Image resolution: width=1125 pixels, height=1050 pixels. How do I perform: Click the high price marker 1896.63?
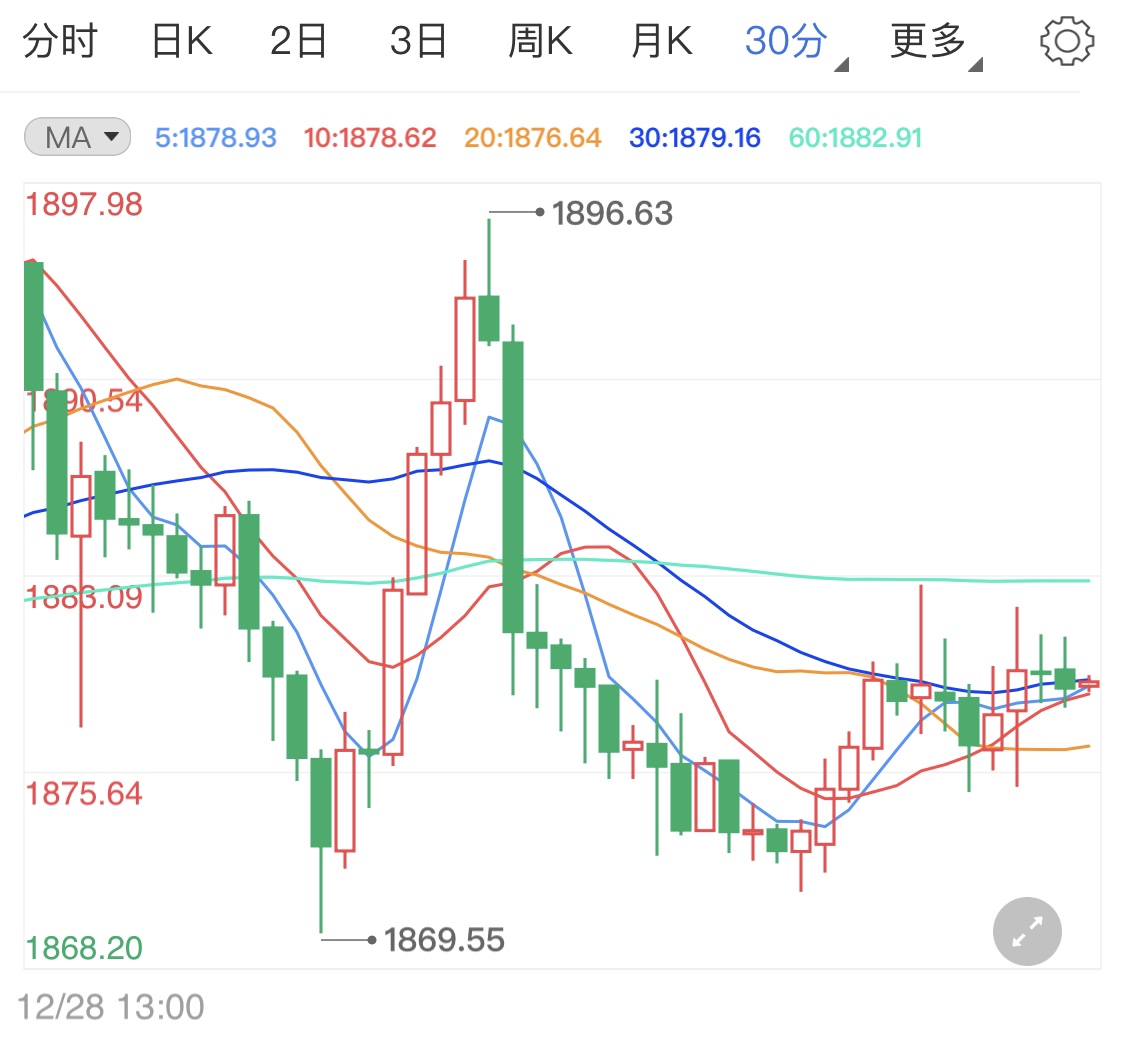coord(610,213)
